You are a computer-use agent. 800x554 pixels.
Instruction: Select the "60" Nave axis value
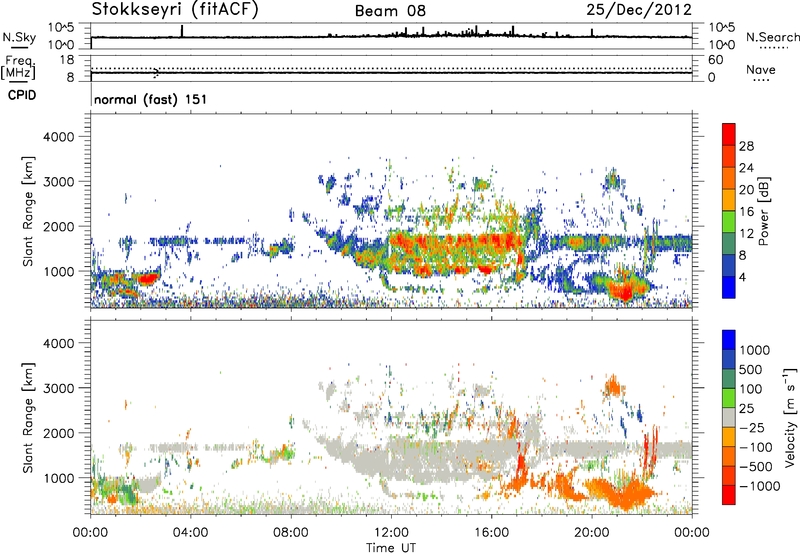[x=715, y=60]
